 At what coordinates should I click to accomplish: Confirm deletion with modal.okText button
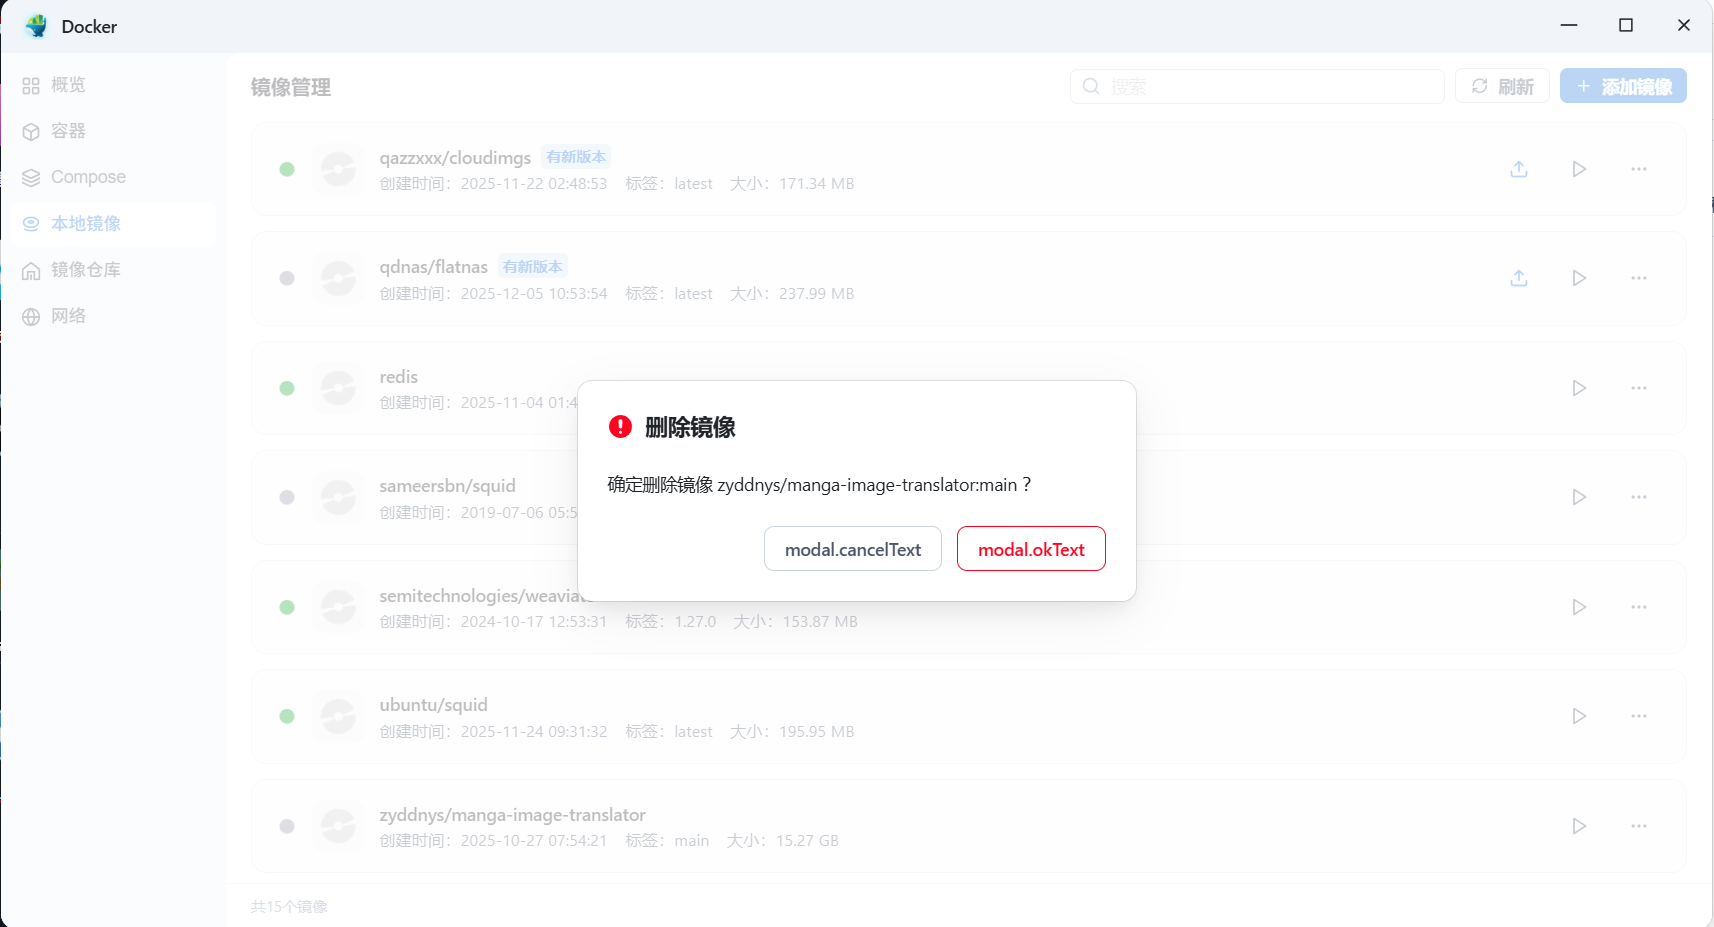tap(1031, 549)
